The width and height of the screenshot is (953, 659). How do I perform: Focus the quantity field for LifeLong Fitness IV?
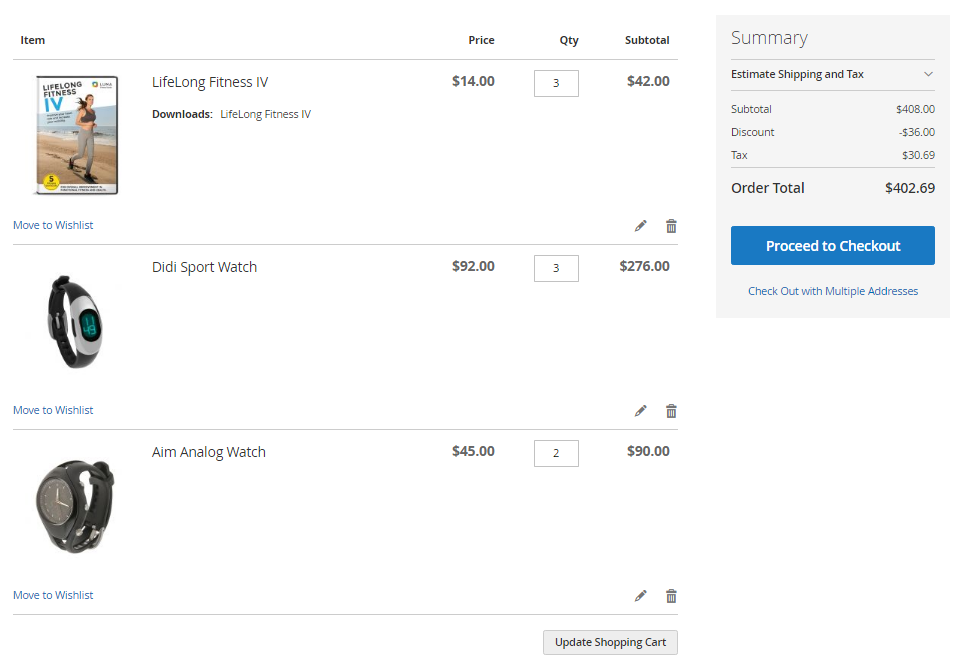click(556, 83)
